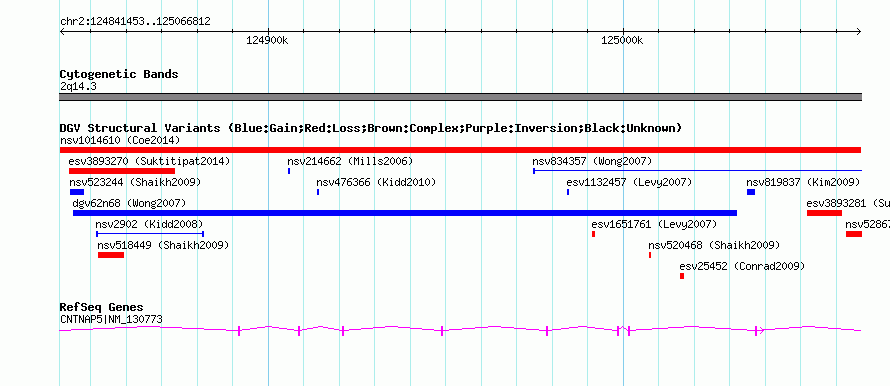Click the blue nsv819837 gain block
The image size is (890, 386).
(751, 192)
